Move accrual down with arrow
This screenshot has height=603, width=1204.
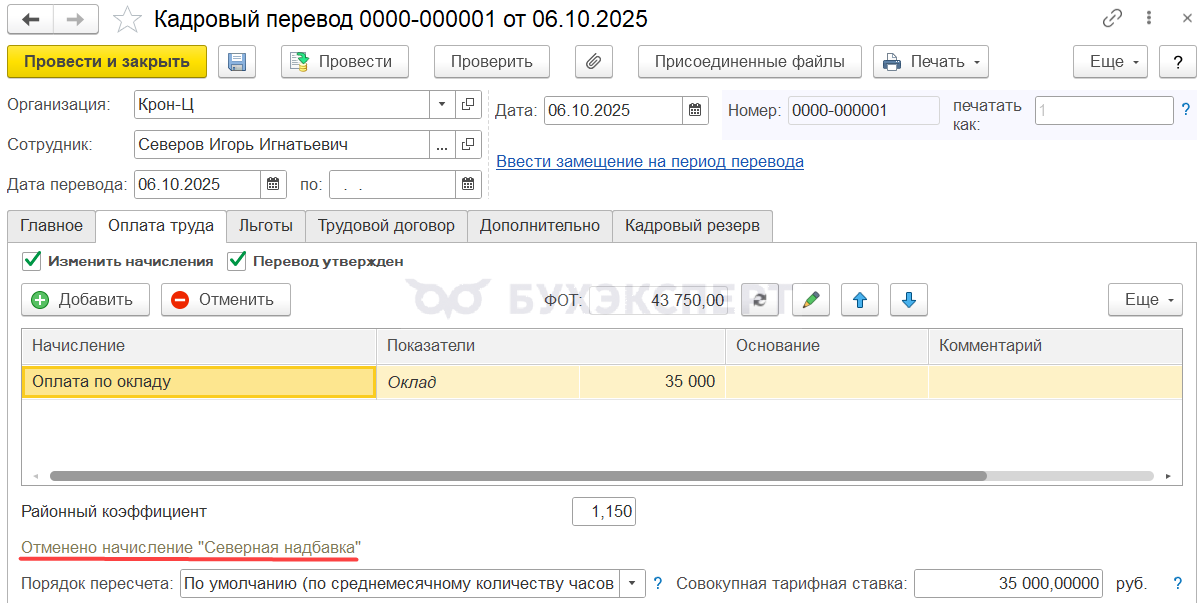point(909,300)
